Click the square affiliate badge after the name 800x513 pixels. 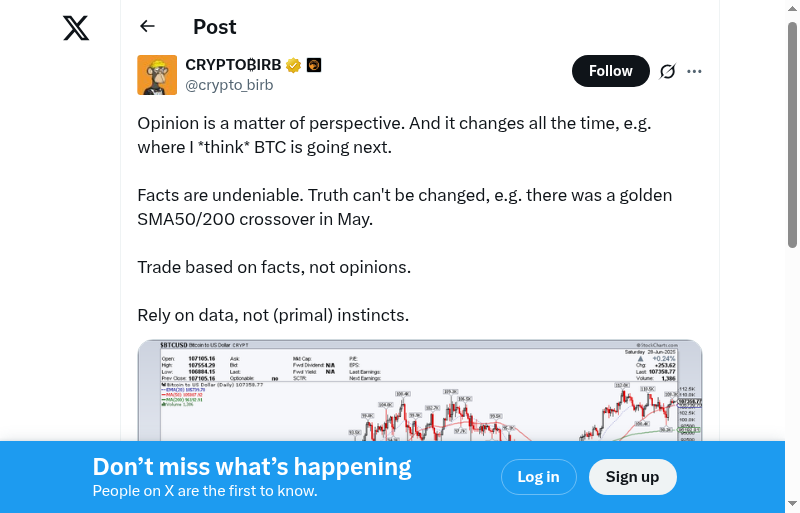pyautogui.click(x=313, y=66)
